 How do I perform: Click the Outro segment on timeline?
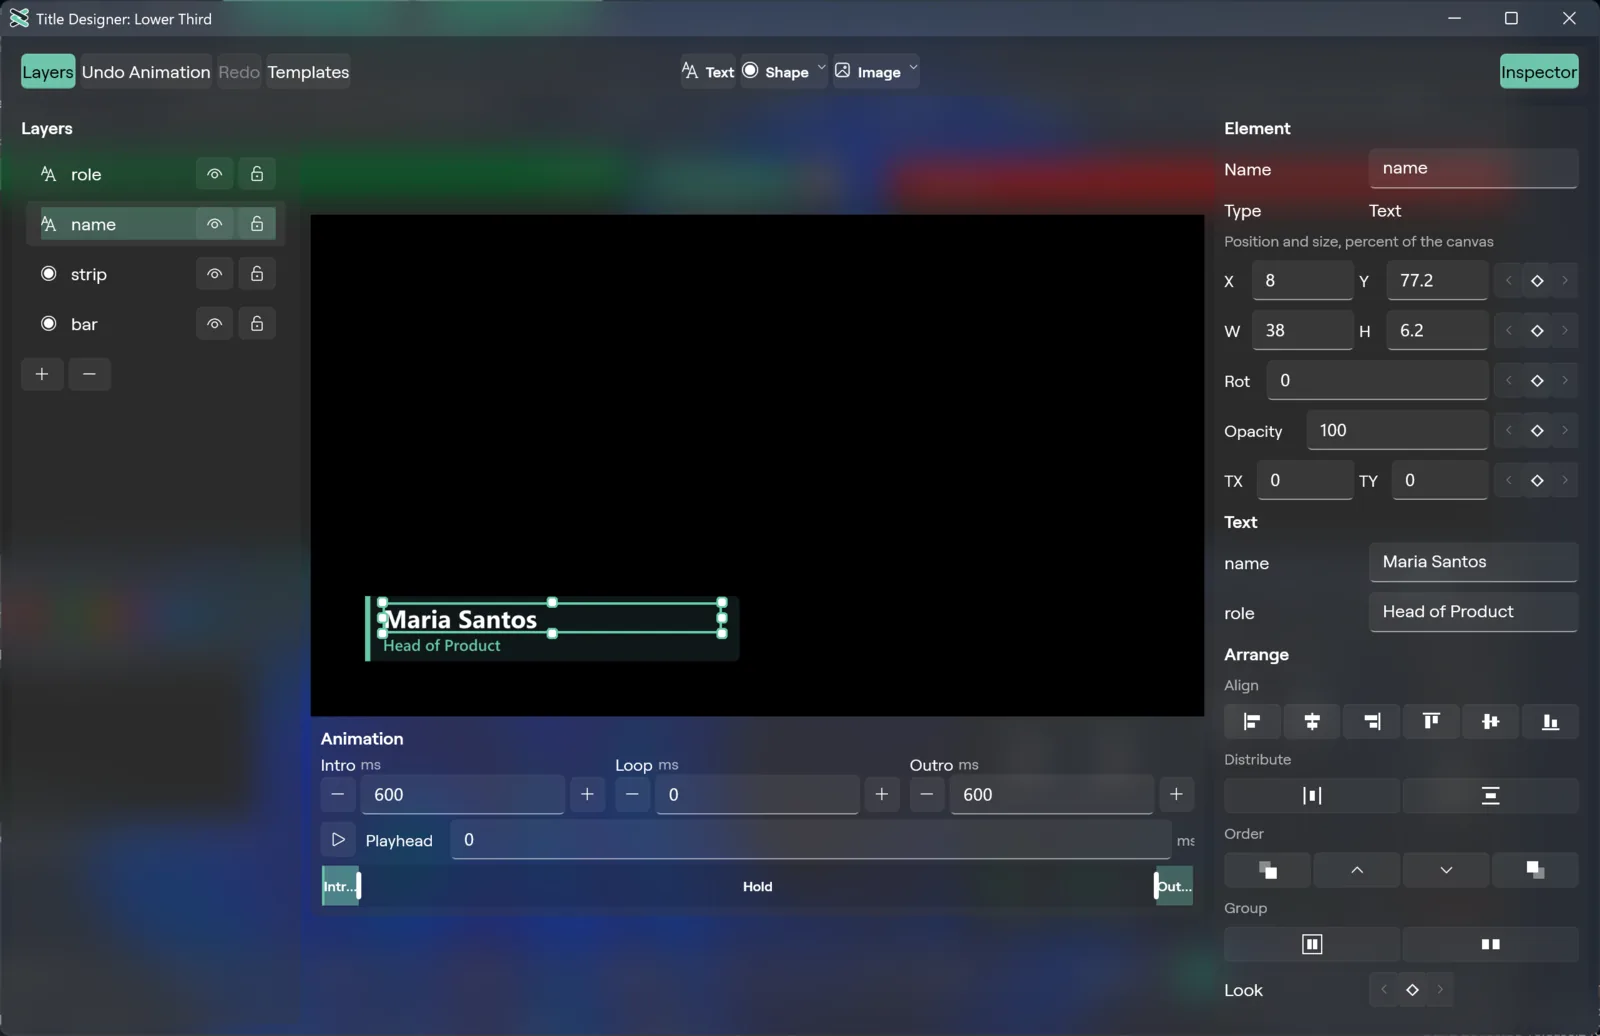[x=1174, y=887]
